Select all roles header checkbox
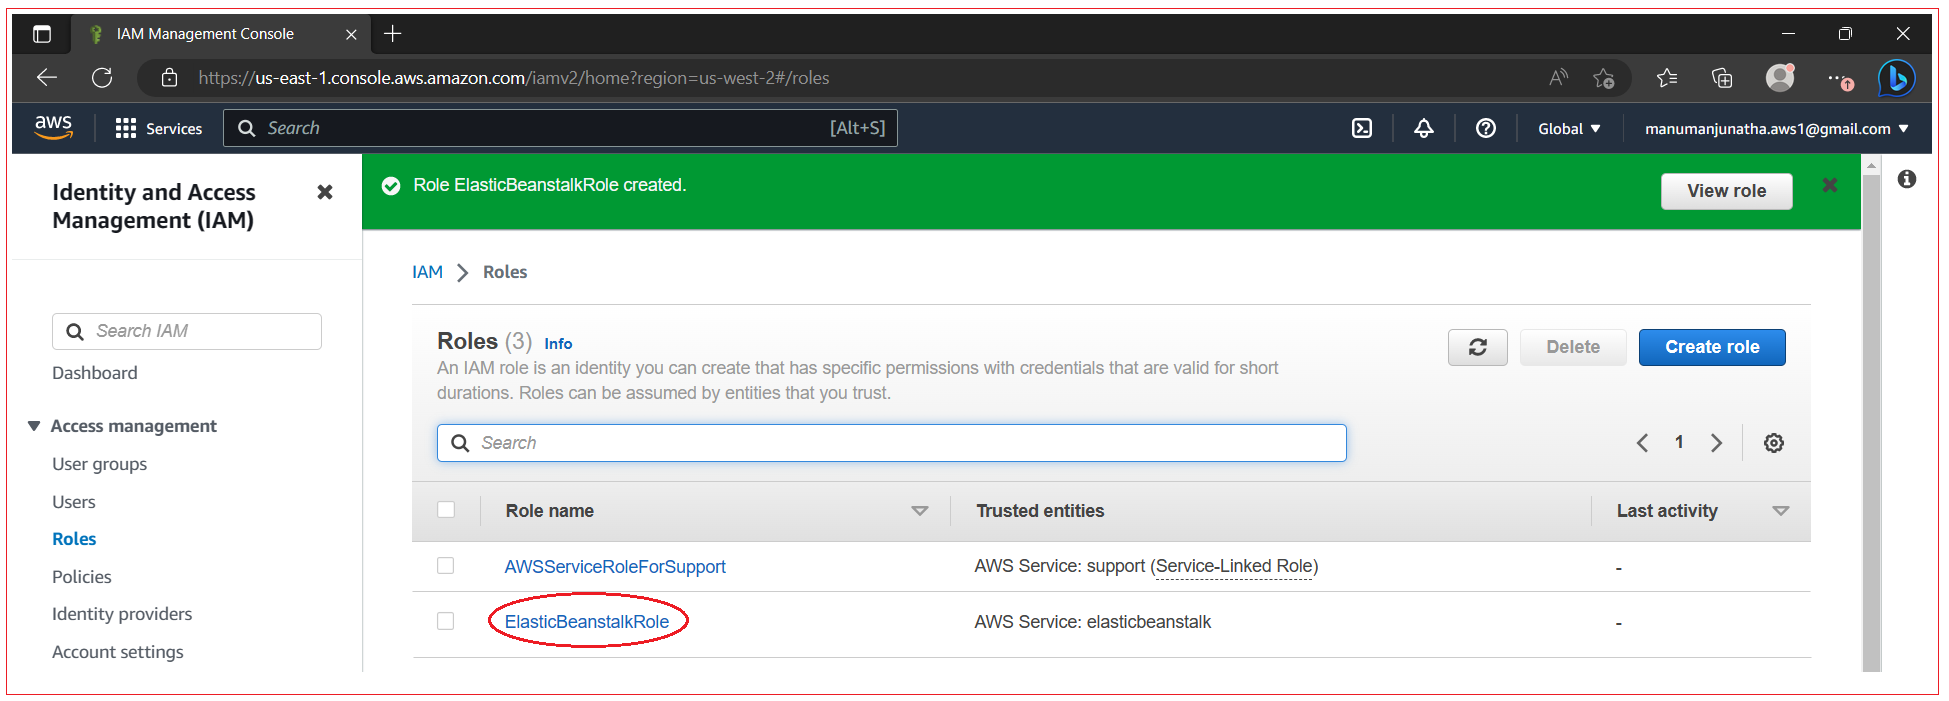 [x=446, y=510]
